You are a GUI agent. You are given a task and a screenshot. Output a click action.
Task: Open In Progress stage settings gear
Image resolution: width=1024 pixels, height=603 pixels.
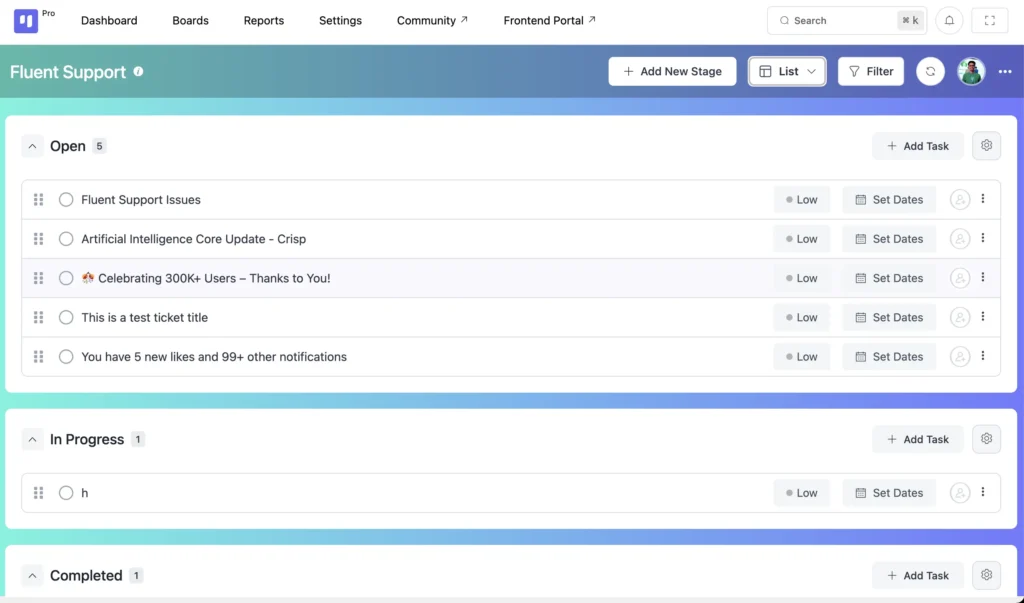point(986,438)
